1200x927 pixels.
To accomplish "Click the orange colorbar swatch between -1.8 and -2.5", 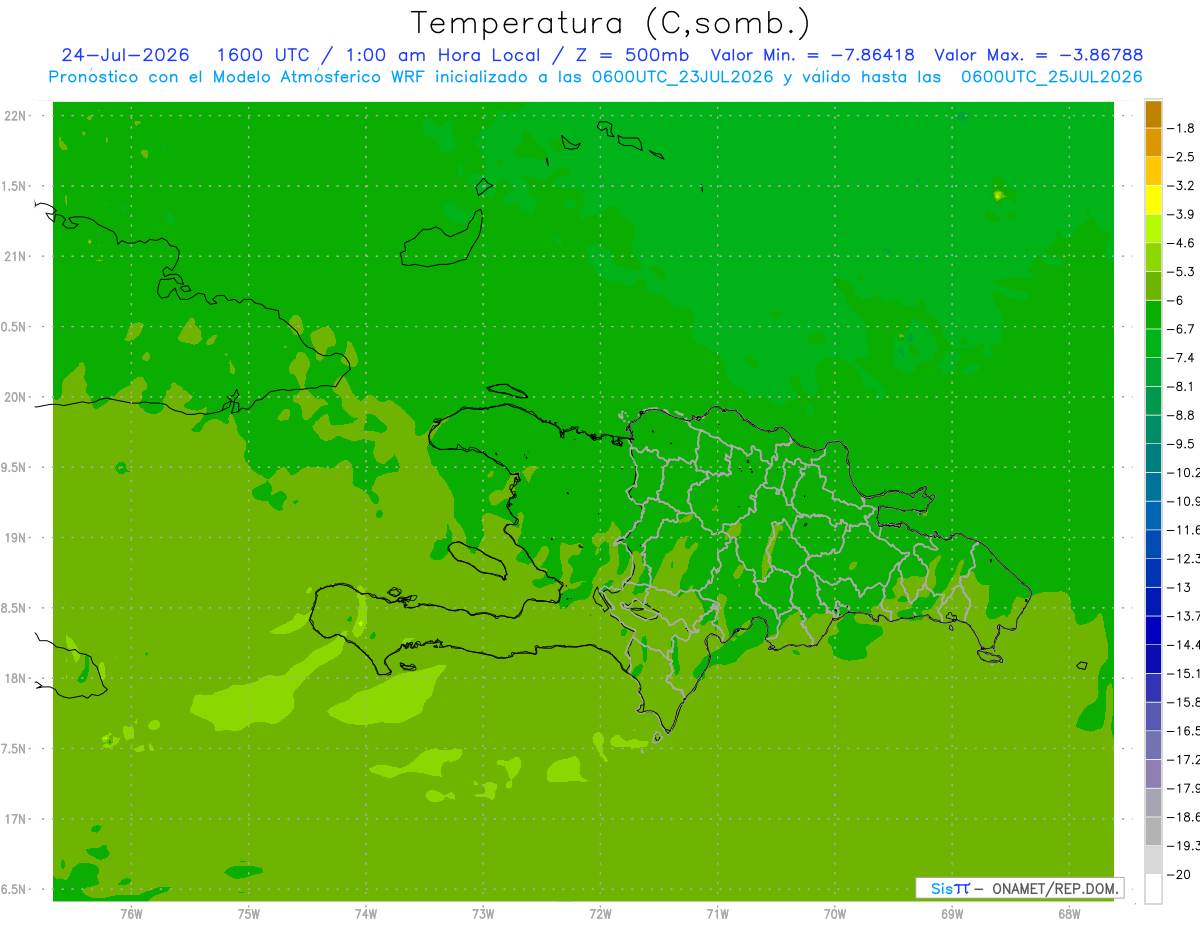I will click(x=1154, y=143).
